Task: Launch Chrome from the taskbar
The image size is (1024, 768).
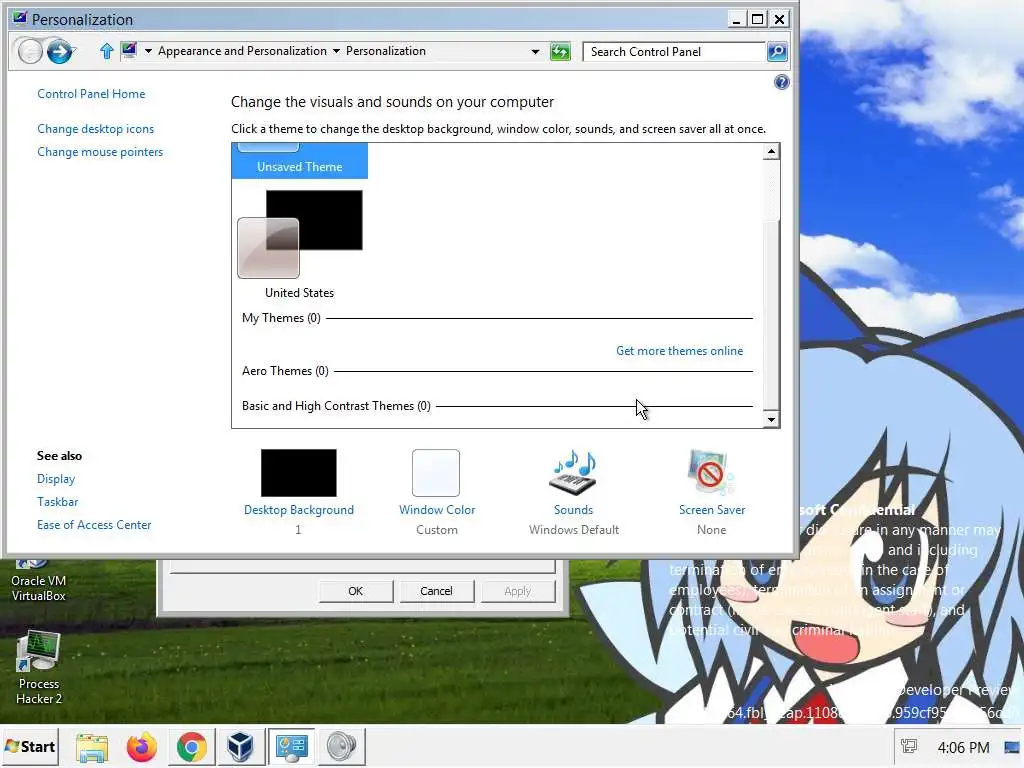Action: (191, 747)
